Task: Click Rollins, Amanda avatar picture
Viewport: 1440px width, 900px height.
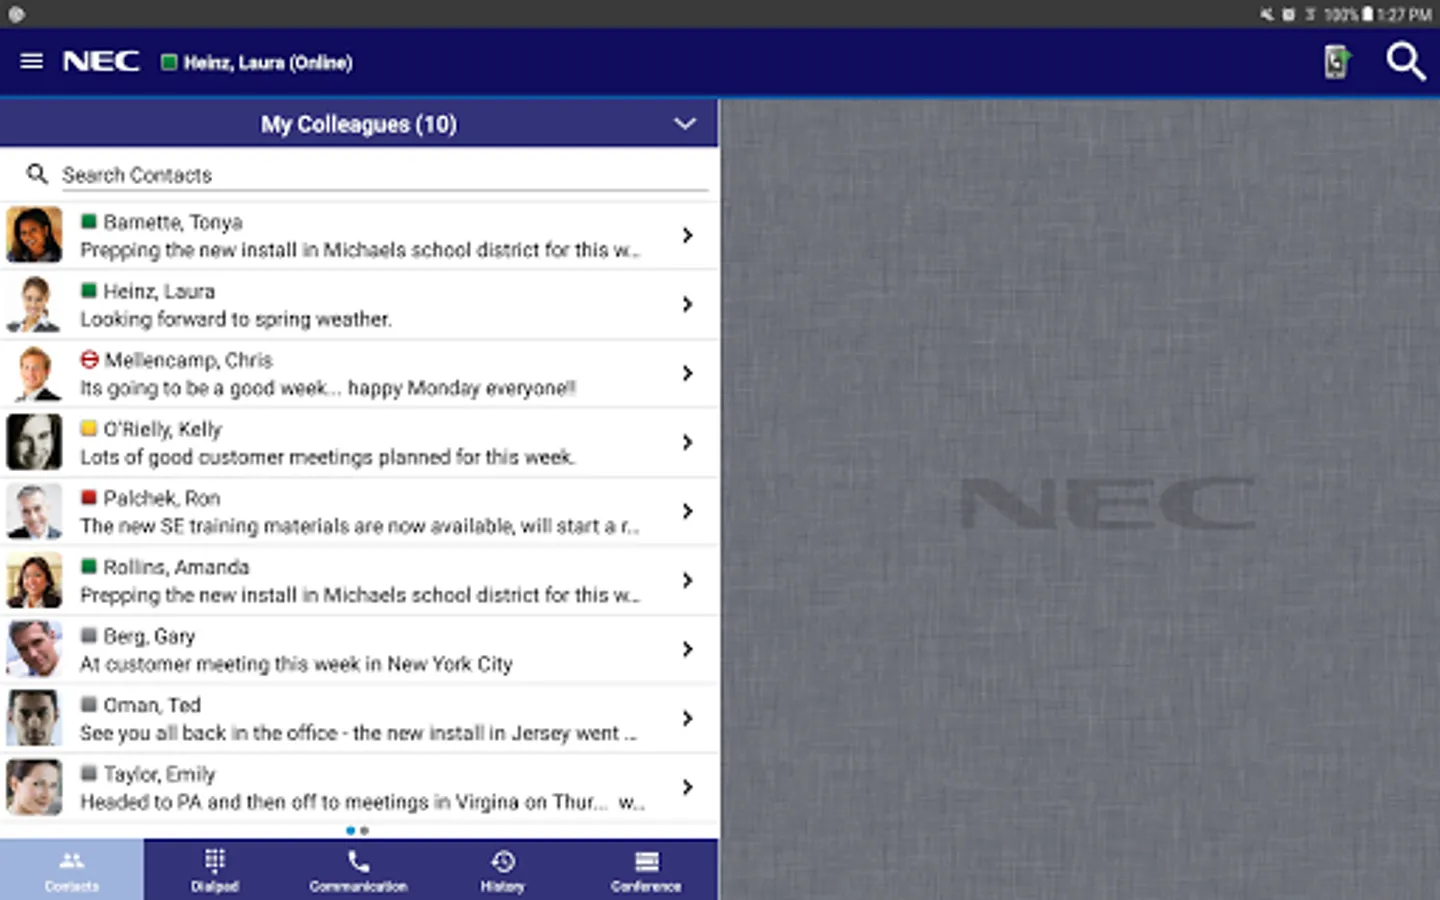Action: pyautogui.click(x=34, y=580)
